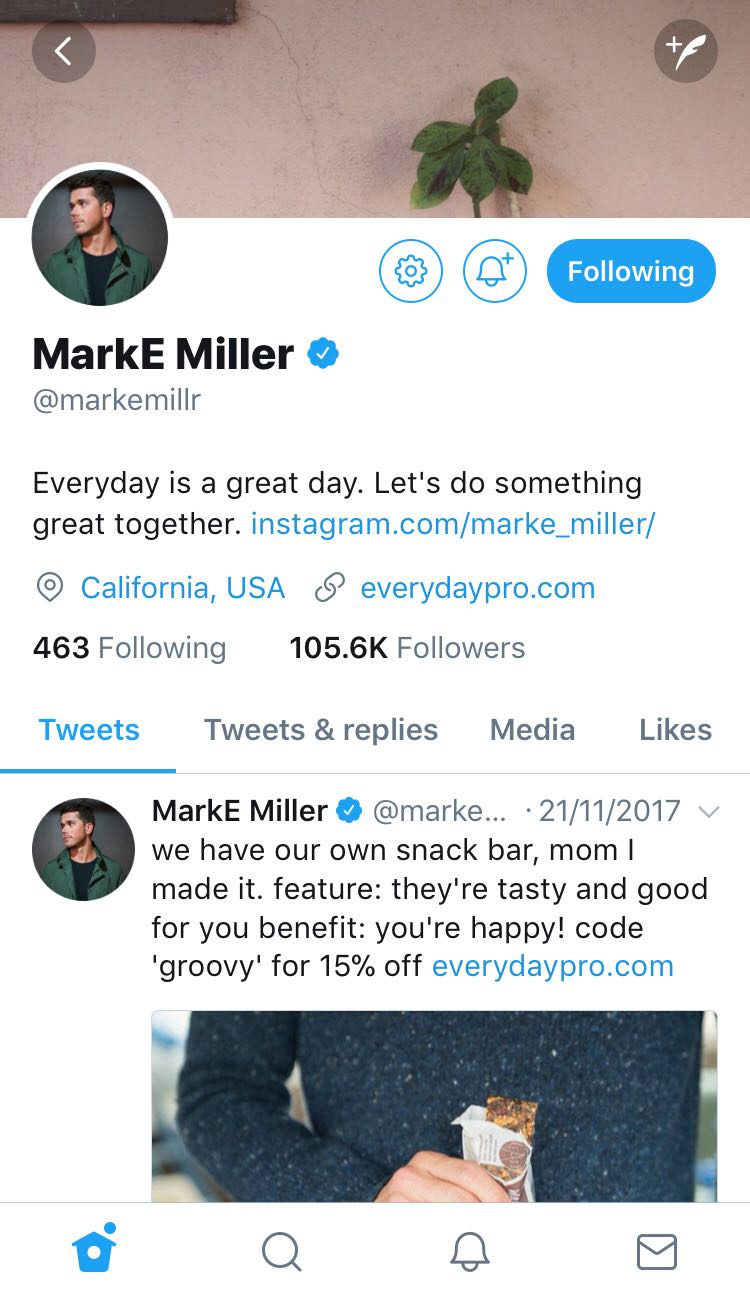The height and width of the screenshot is (1301, 750).
Task: Switch to the Likes tab
Action: pos(675,730)
